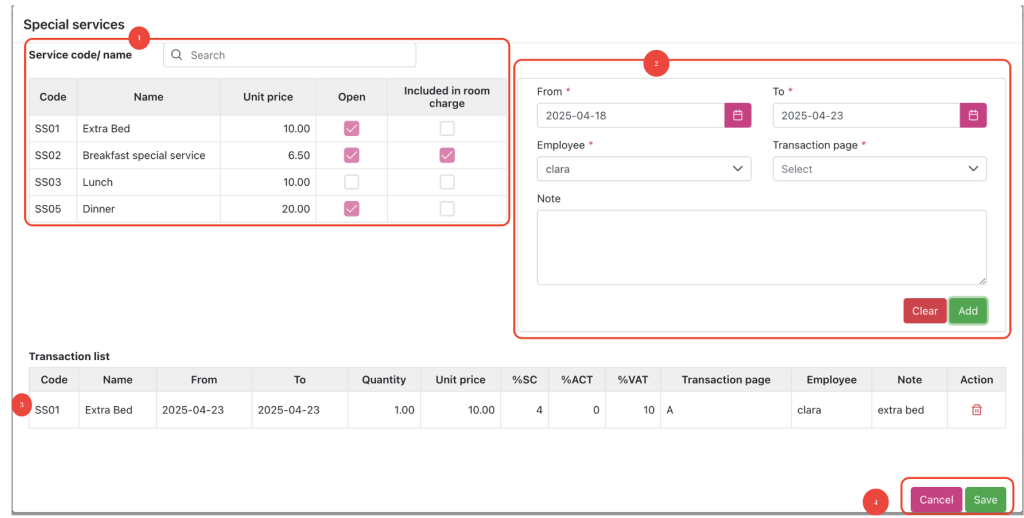Delete the Extra Bed transaction row
Image resolution: width=1024 pixels, height=518 pixels.
(x=976, y=410)
